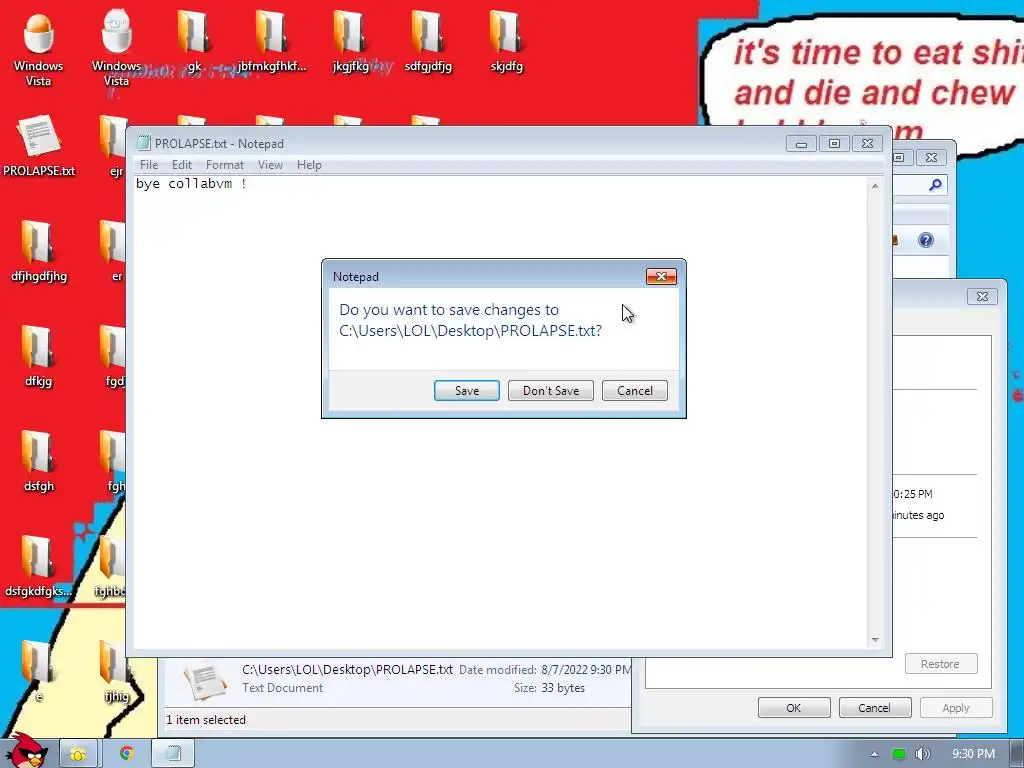Click Cancel in the Properties dialog
1024x768 pixels.
click(x=874, y=708)
